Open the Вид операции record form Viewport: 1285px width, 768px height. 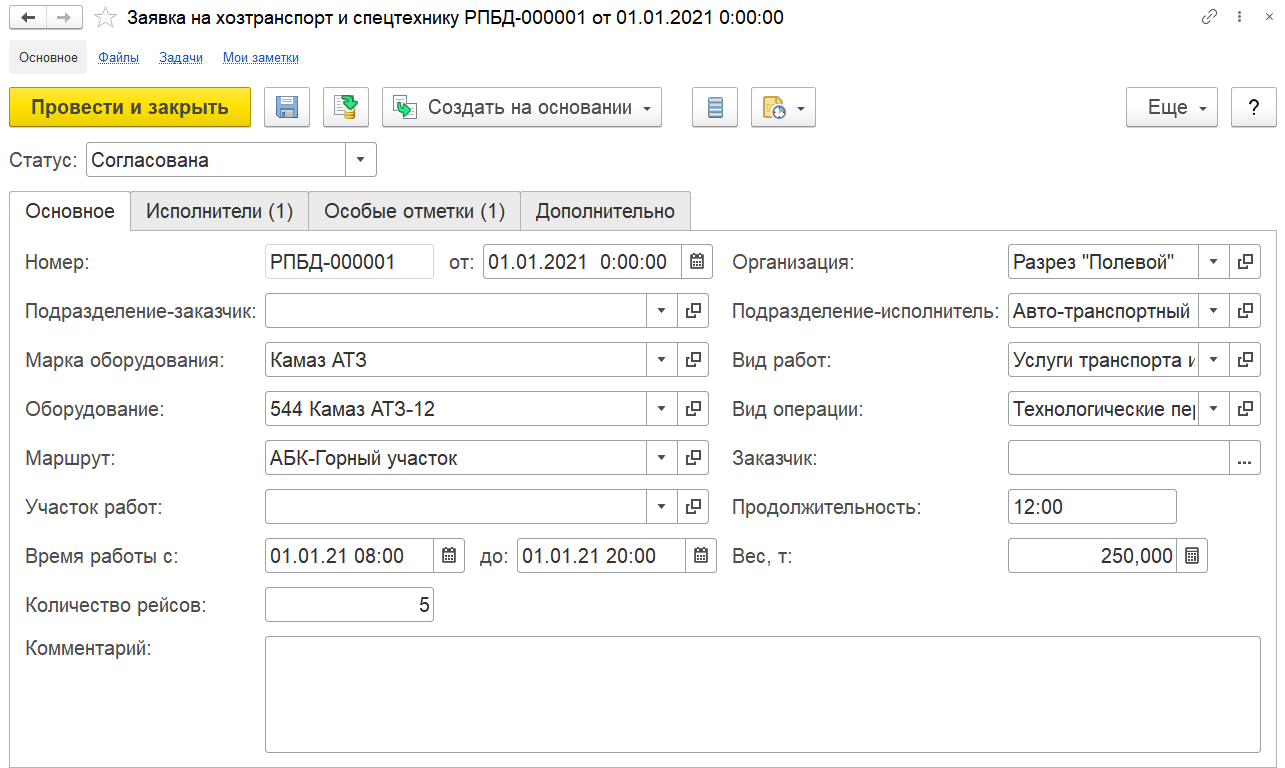(x=1245, y=409)
